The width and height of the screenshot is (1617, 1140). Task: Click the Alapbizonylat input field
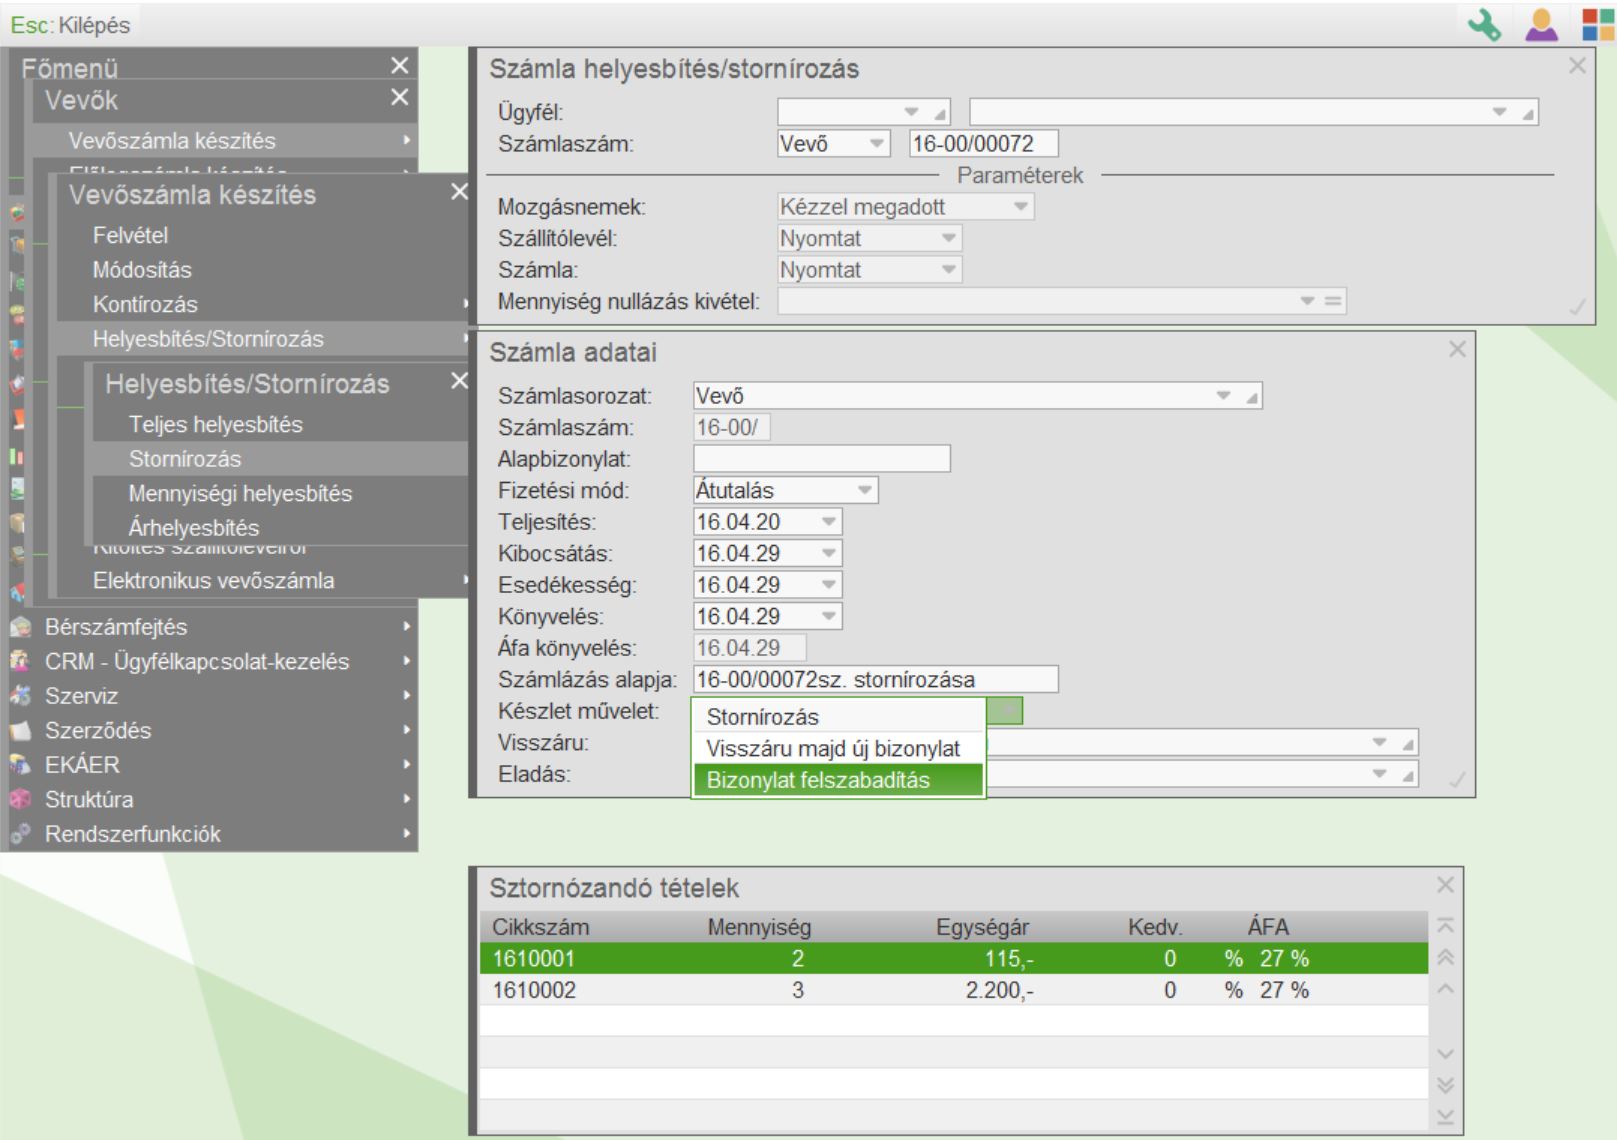[x=821, y=459]
